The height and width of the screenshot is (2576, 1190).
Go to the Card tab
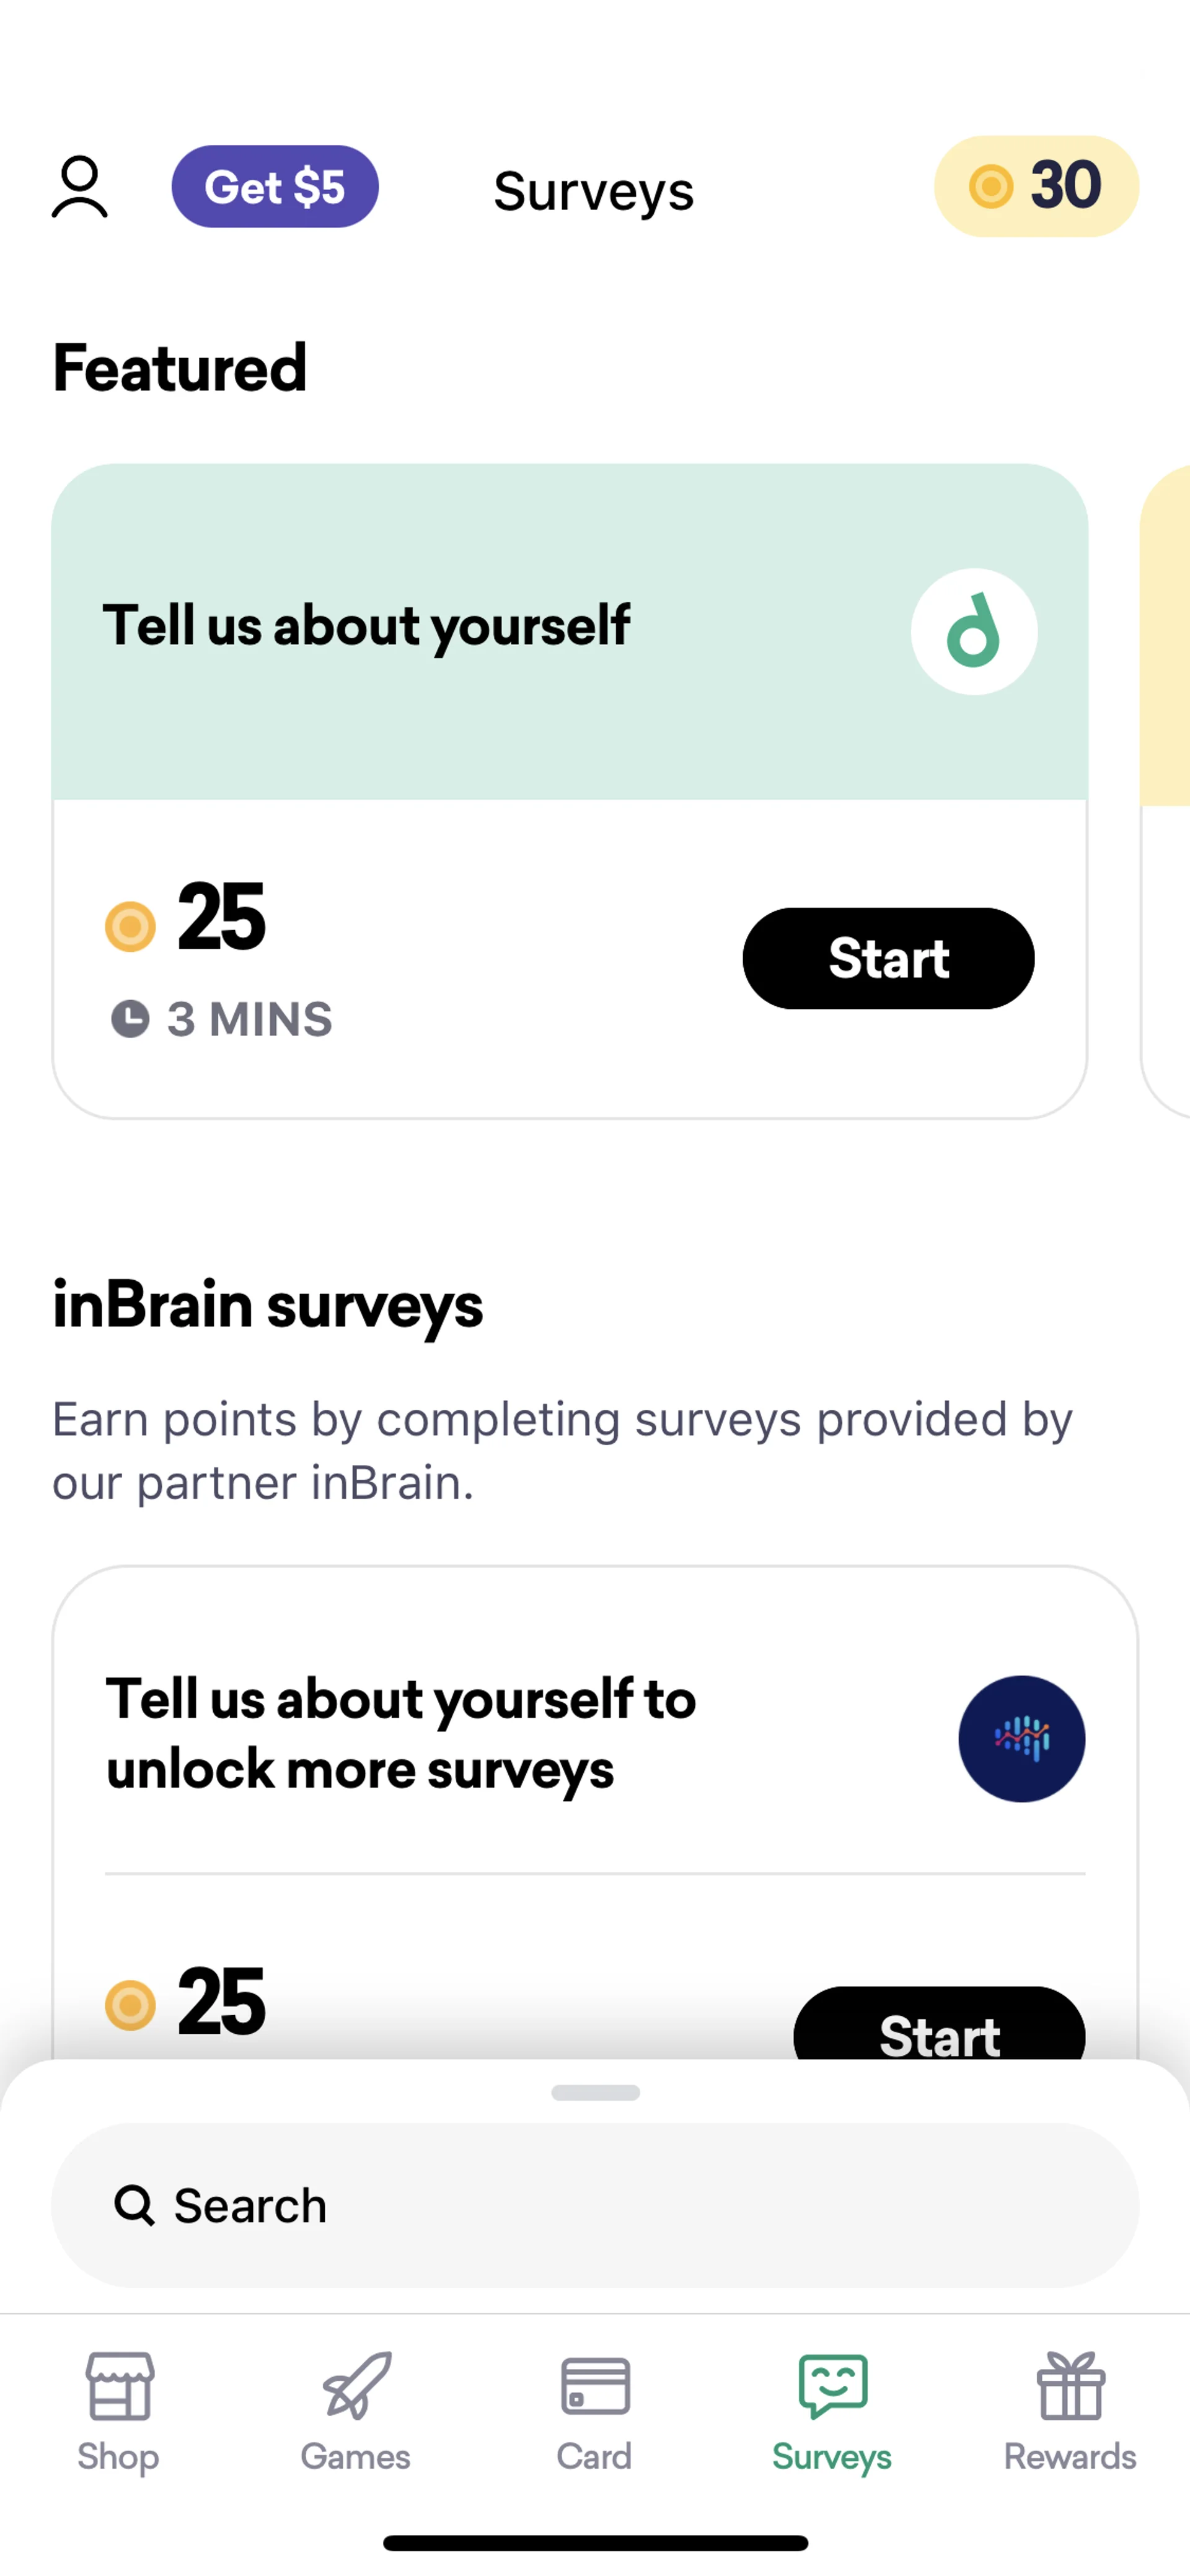(x=595, y=2411)
